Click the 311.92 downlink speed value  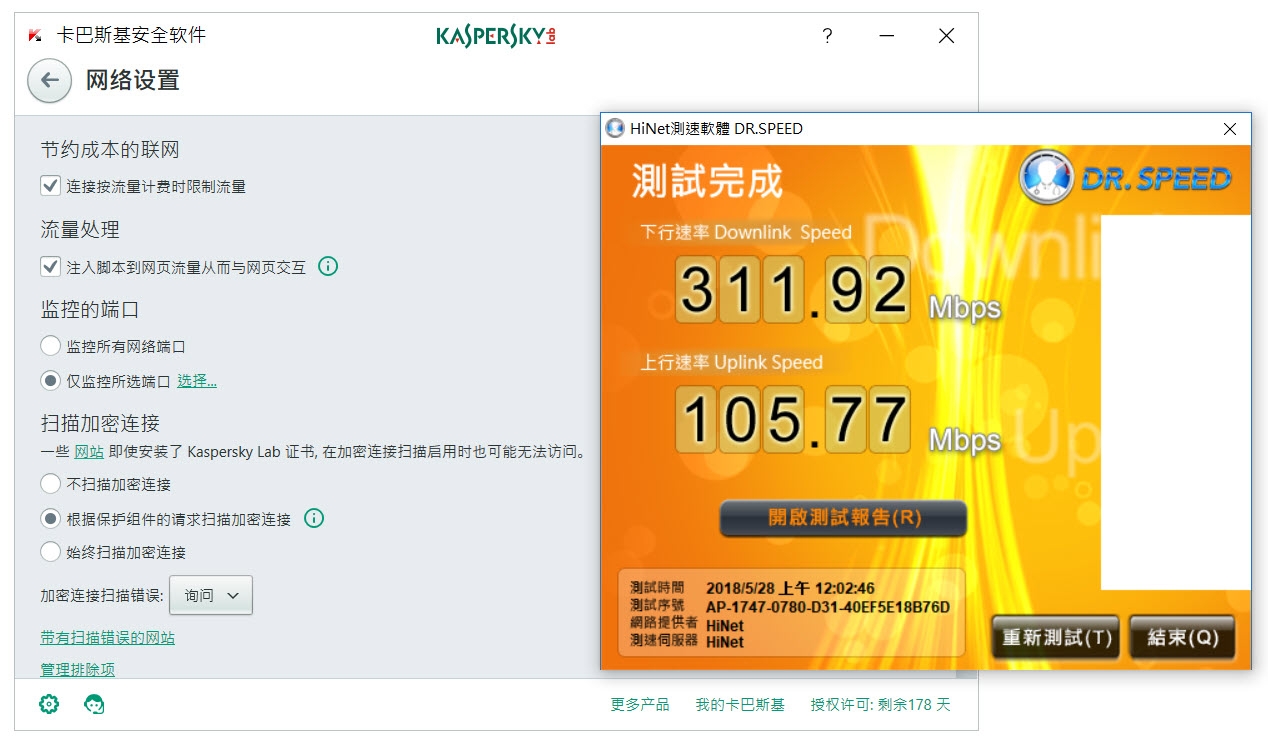[793, 289]
